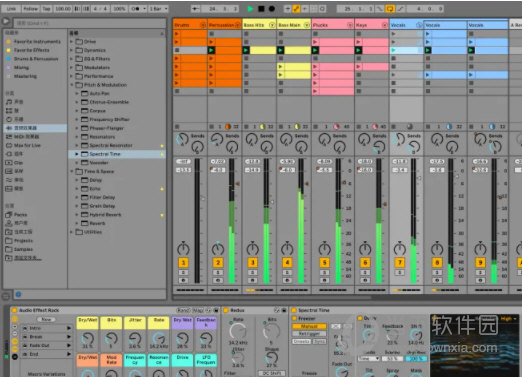Launch the playing clip in Plucks track

pos(315,50)
